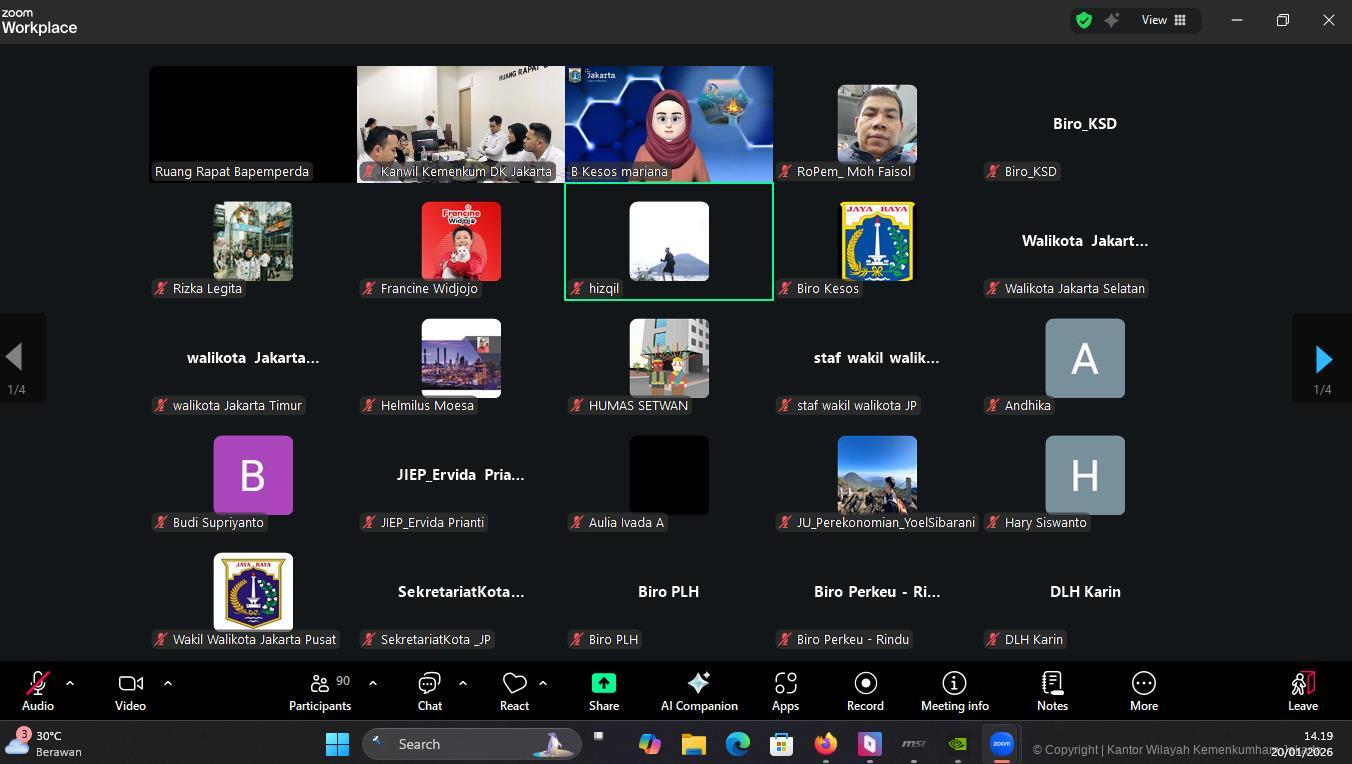Click the Leave button
This screenshot has width=1352, height=764.
point(1302,690)
